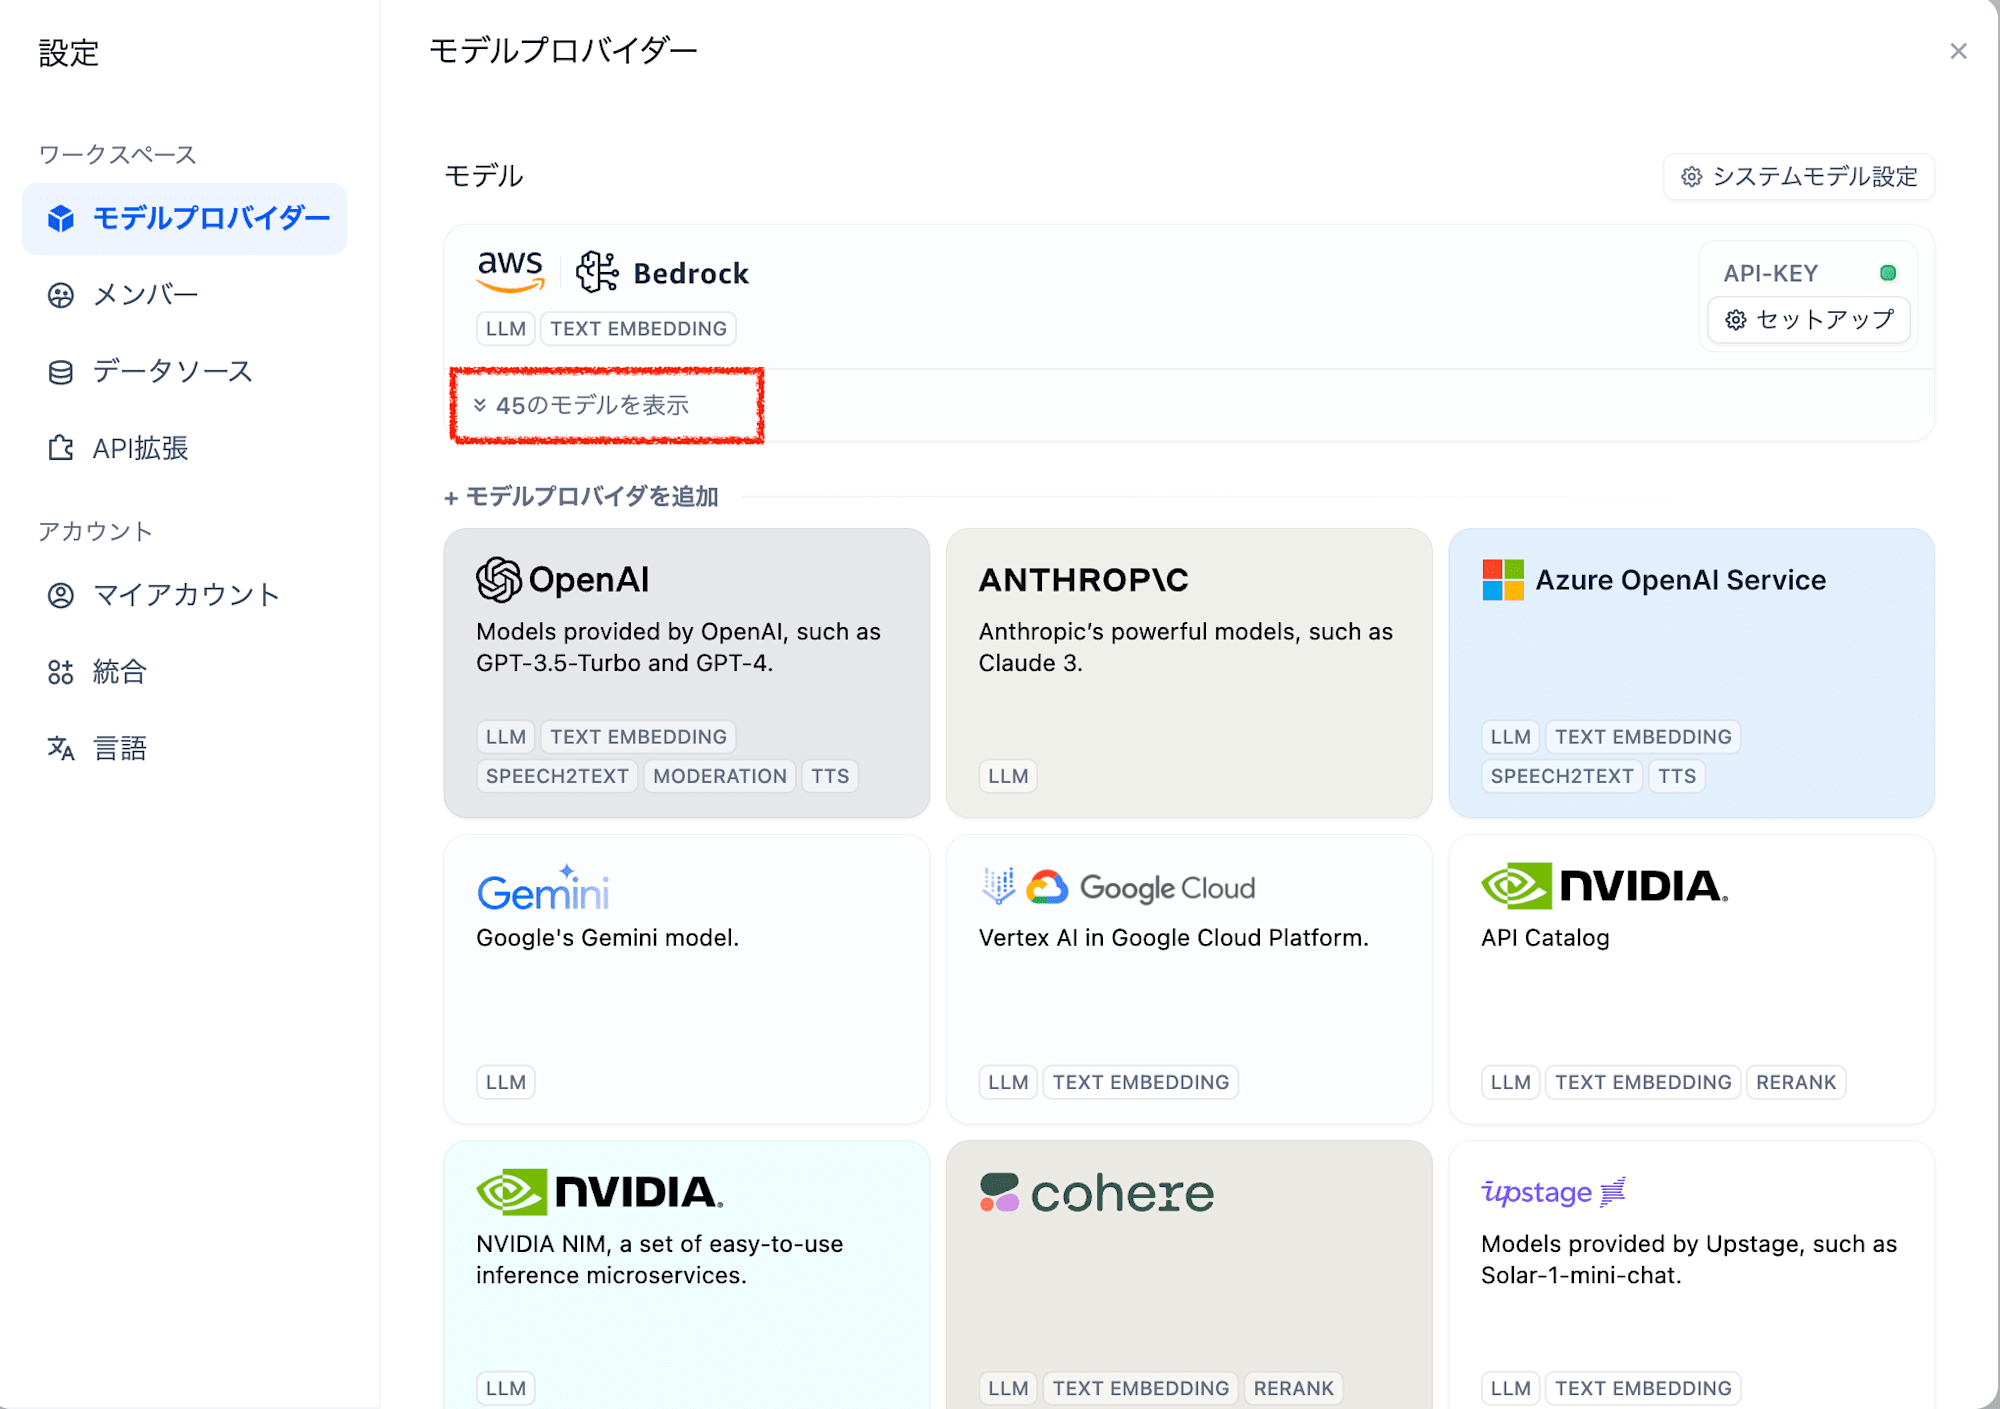Click the Upstage logo
This screenshot has width=2000, height=1409.
point(1553,1192)
